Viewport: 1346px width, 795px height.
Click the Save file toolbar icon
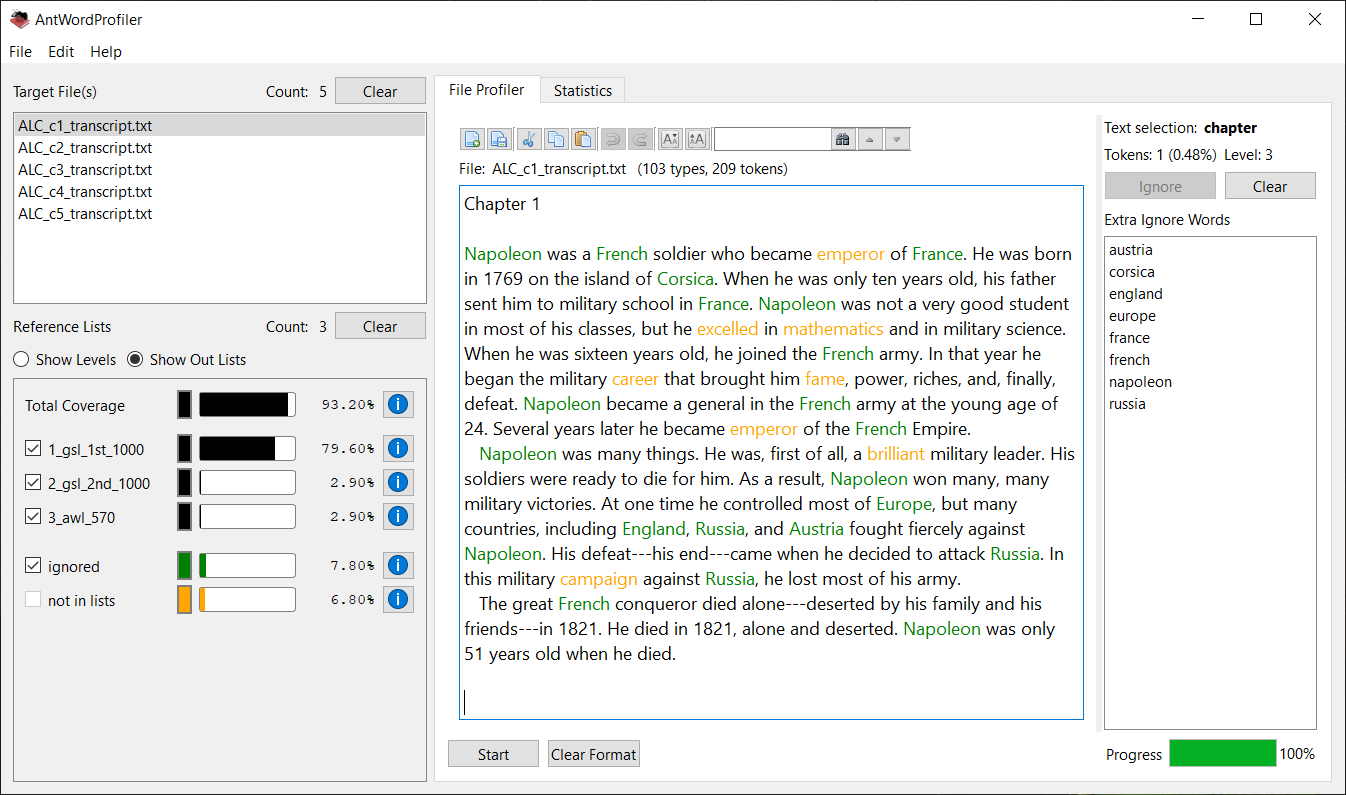point(499,140)
